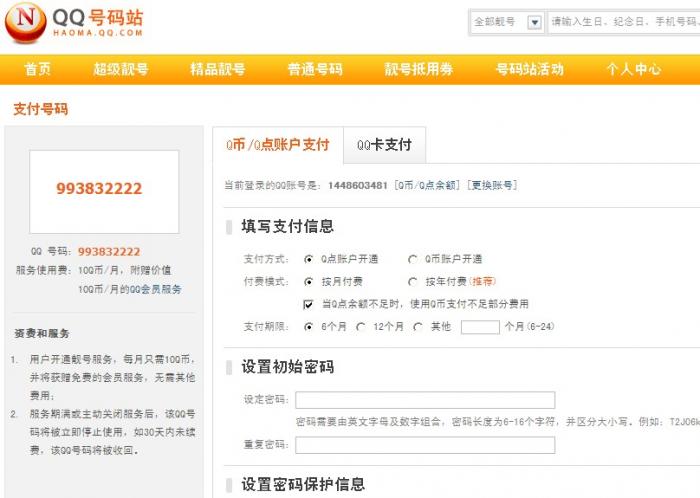Screen dimensions: 700x498
Task: Click the 设置密码保护信息 section heading
Action: click(x=303, y=484)
